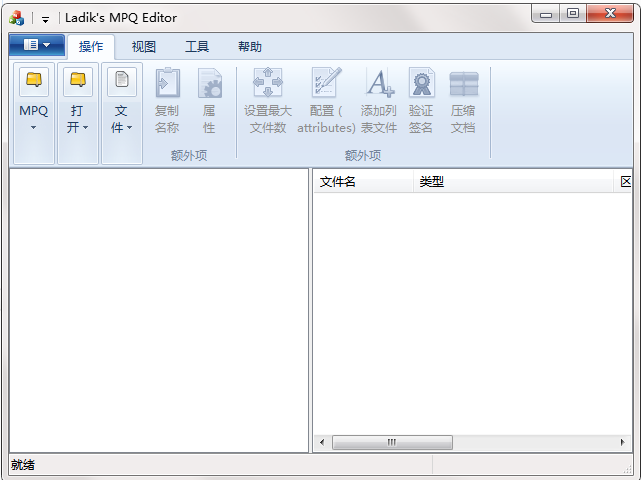Click the horizontal scrollbar thumb
This screenshot has height=480, width=641.
coord(392,442)
